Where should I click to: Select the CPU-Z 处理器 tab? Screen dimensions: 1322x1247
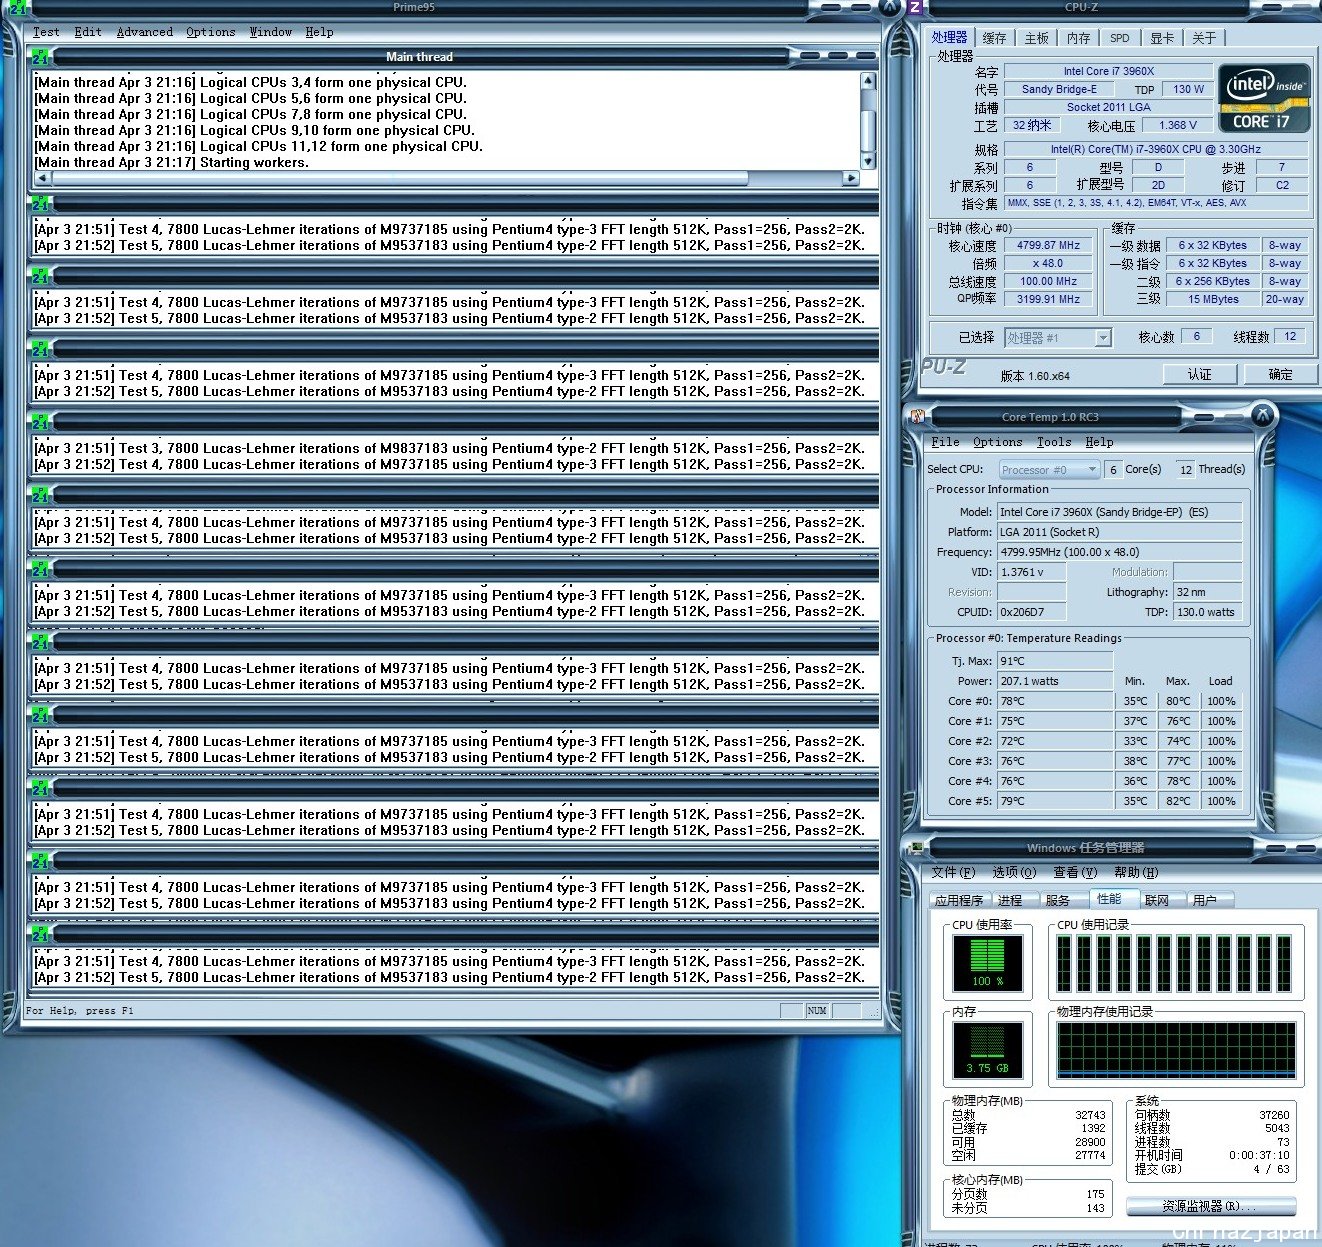click(x=949, y=37)
